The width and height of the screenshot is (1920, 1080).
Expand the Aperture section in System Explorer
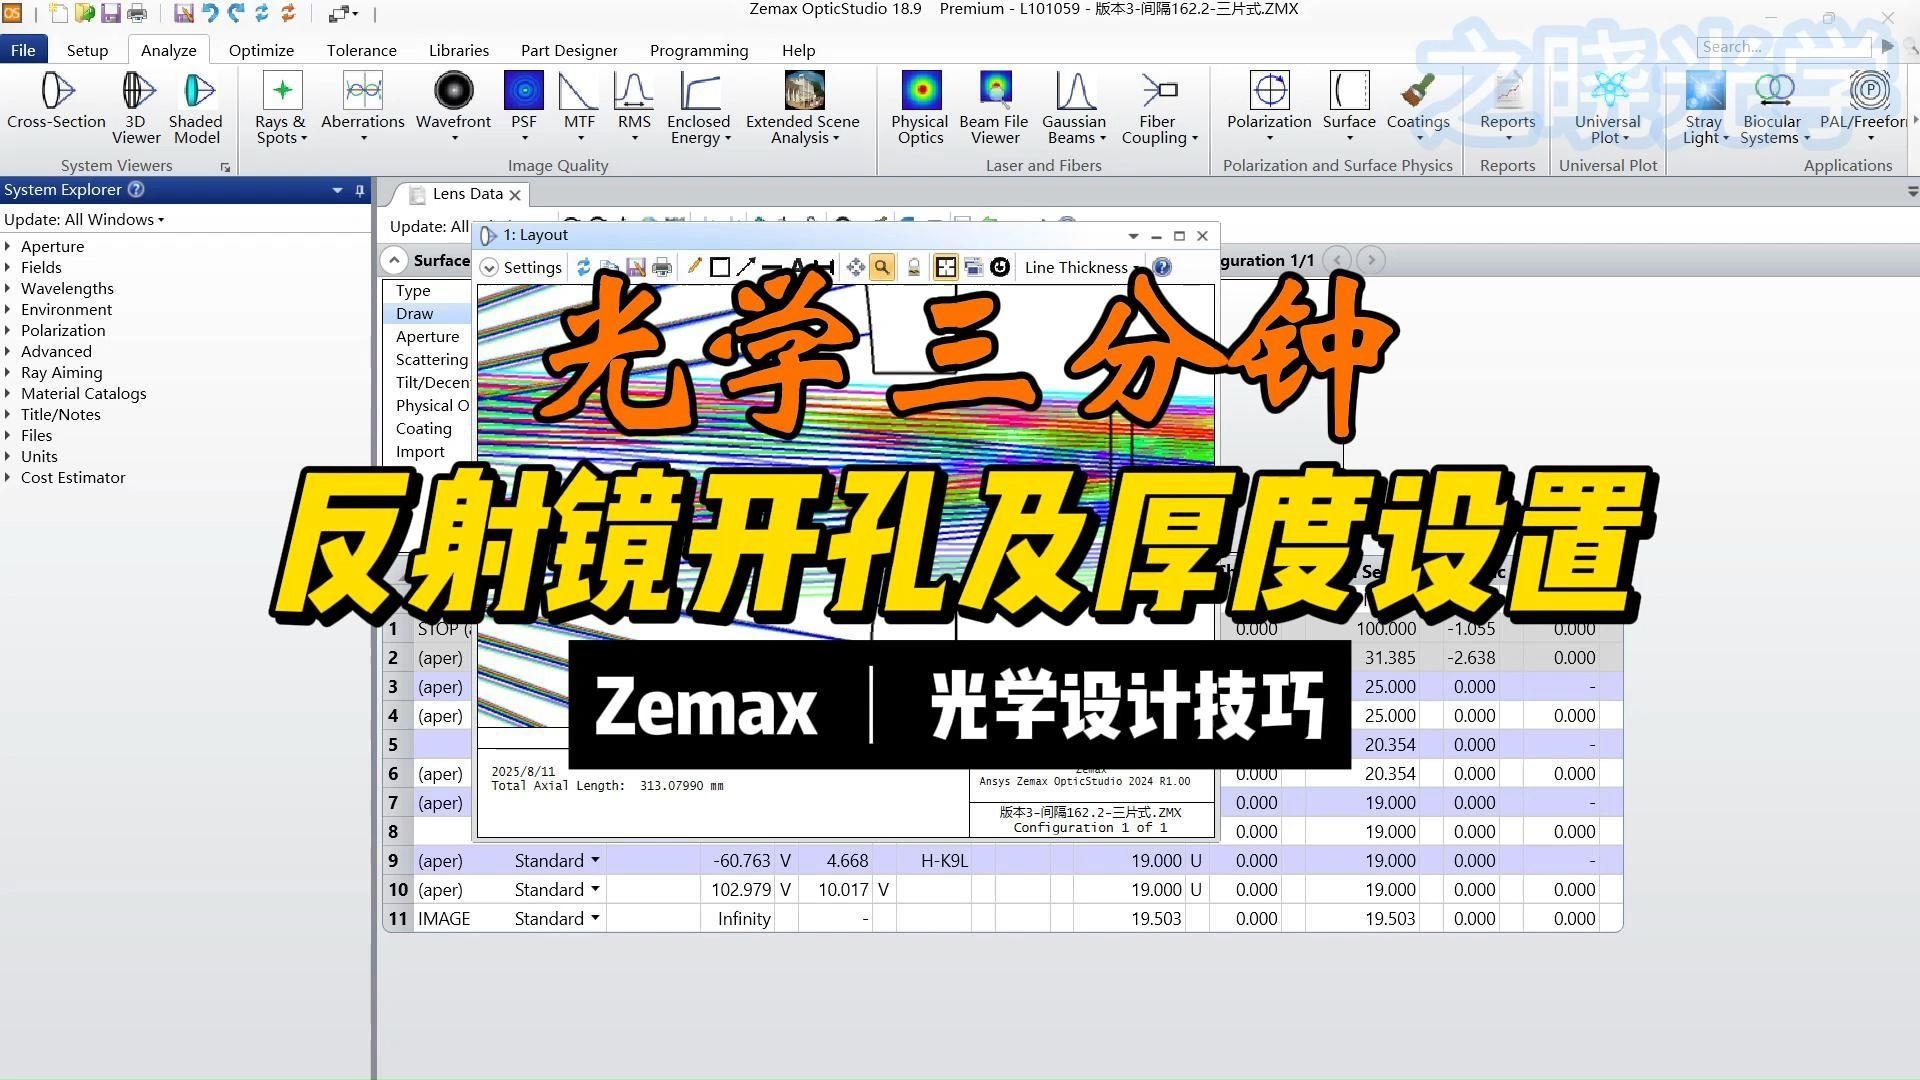[x=8, y=246]
